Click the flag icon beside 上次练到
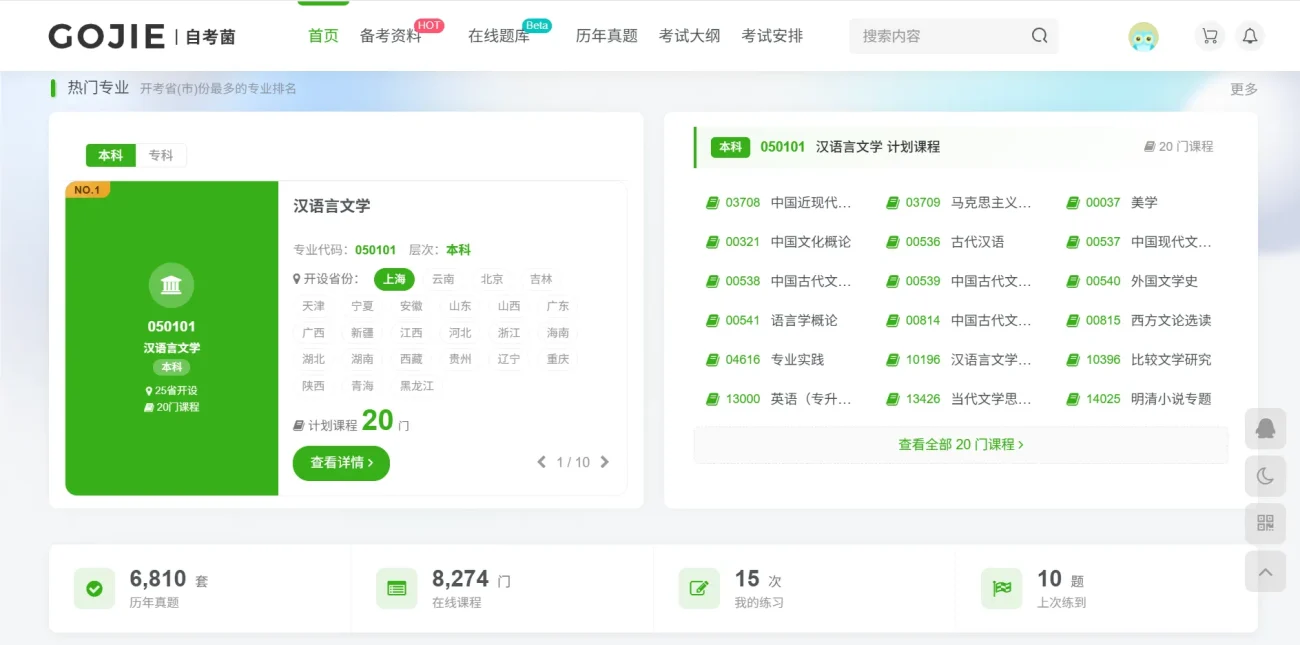Screen dimensions: 1300x645 [x=1001, y=589]
